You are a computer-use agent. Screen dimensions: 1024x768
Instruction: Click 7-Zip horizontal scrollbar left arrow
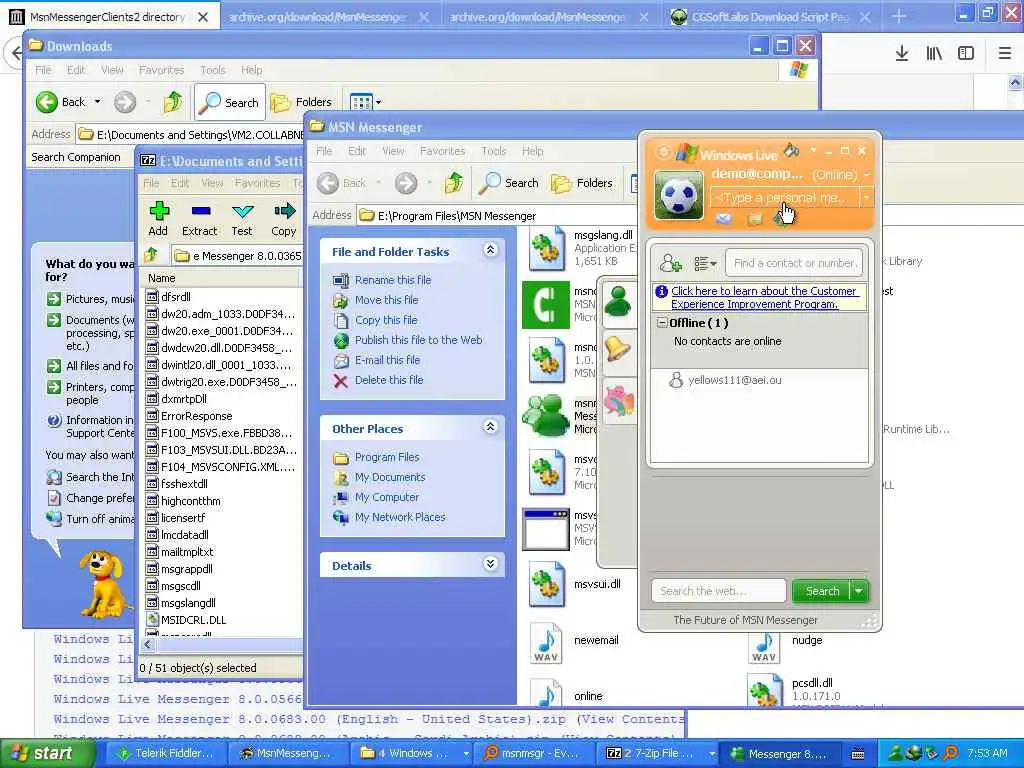point(148,645)
